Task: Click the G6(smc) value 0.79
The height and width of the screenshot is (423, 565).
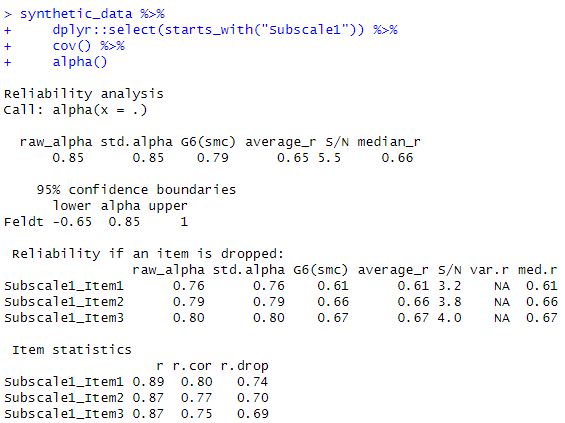Action: (x=213, y=158)
